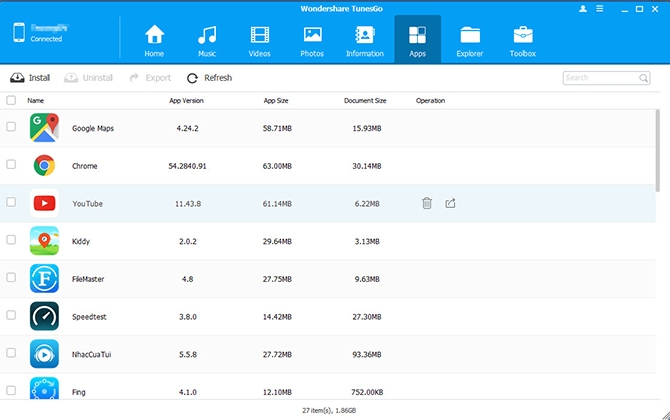This screenshot has height=420, width=670.
Task: Click the 752.00KB document size value
Action: point(367,392)
